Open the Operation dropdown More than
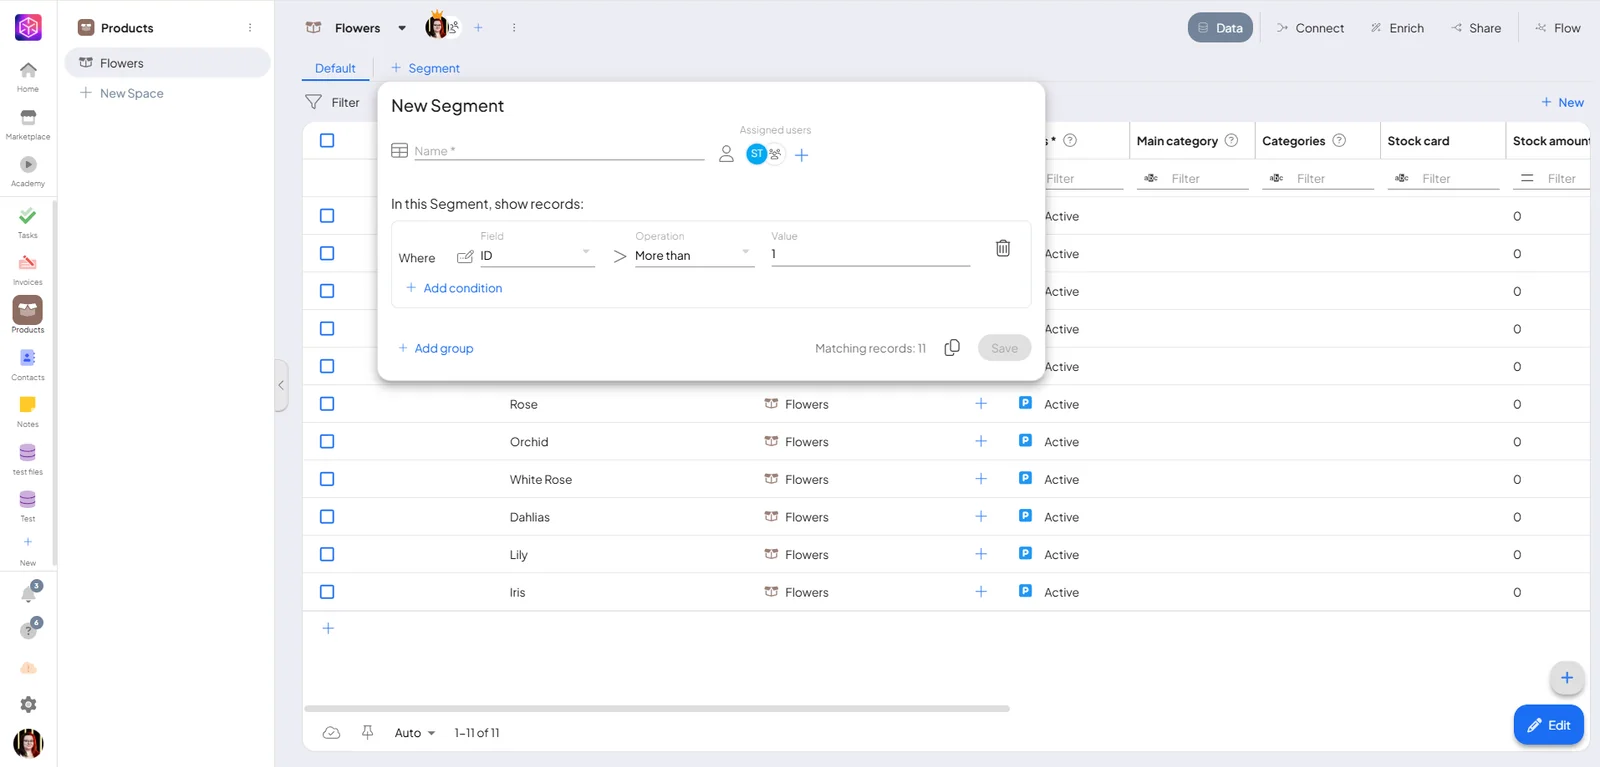 pyautogui.click(x=692, y=256)
